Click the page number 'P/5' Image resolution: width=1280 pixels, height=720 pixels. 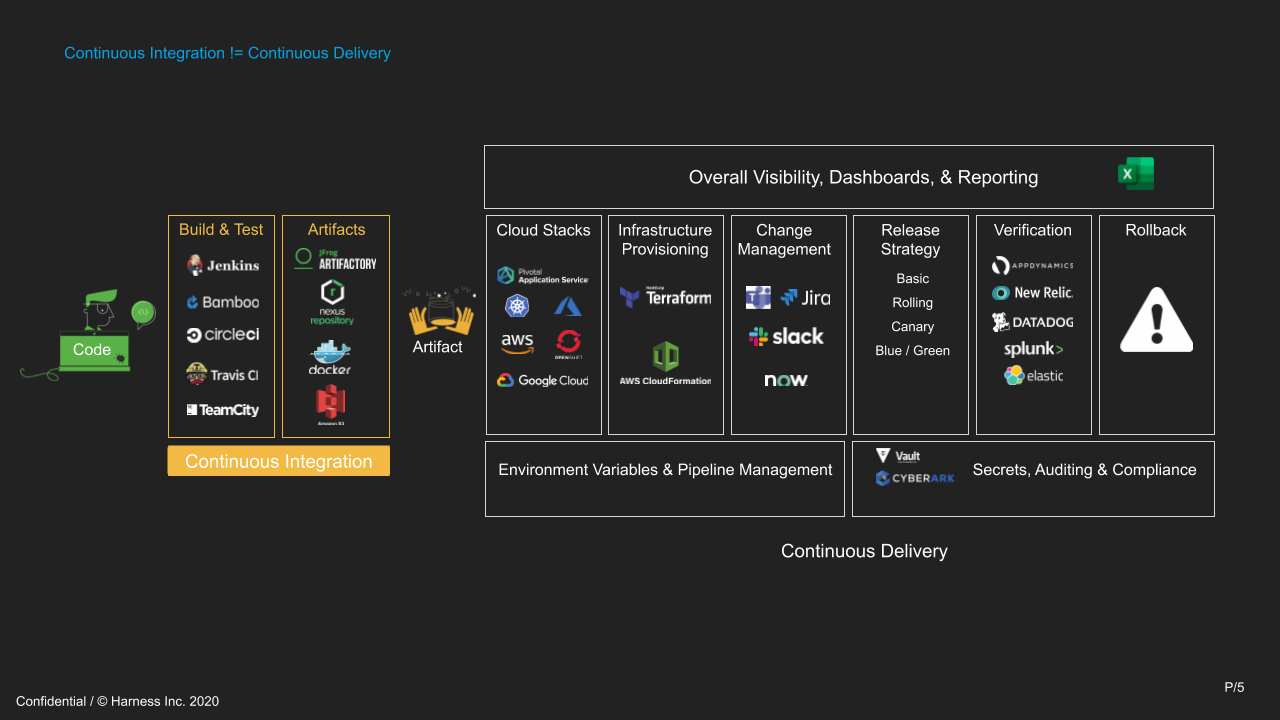(1234, 687)
